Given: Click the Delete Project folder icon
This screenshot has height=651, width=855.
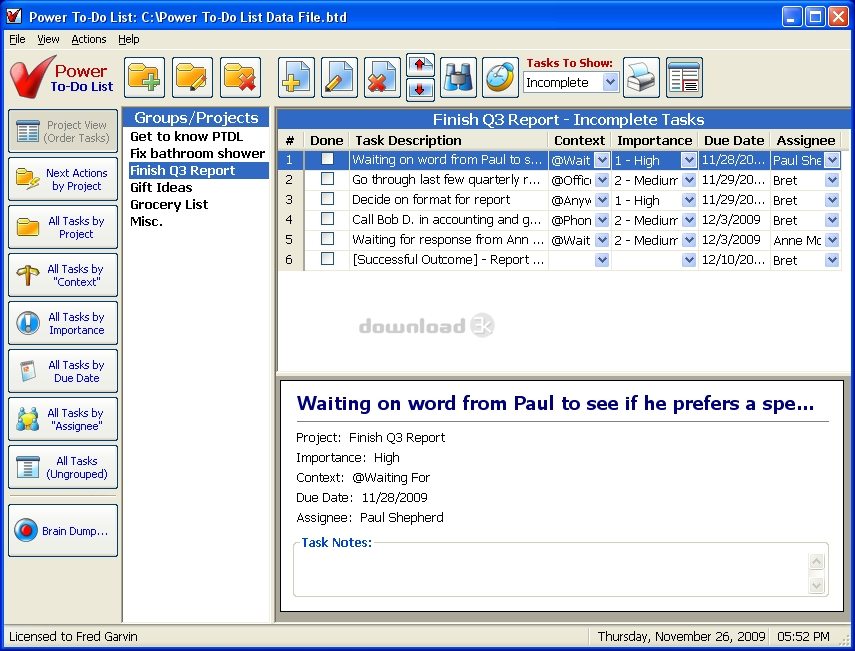Looking at the screenshot, I should click(x=240, y=77).
